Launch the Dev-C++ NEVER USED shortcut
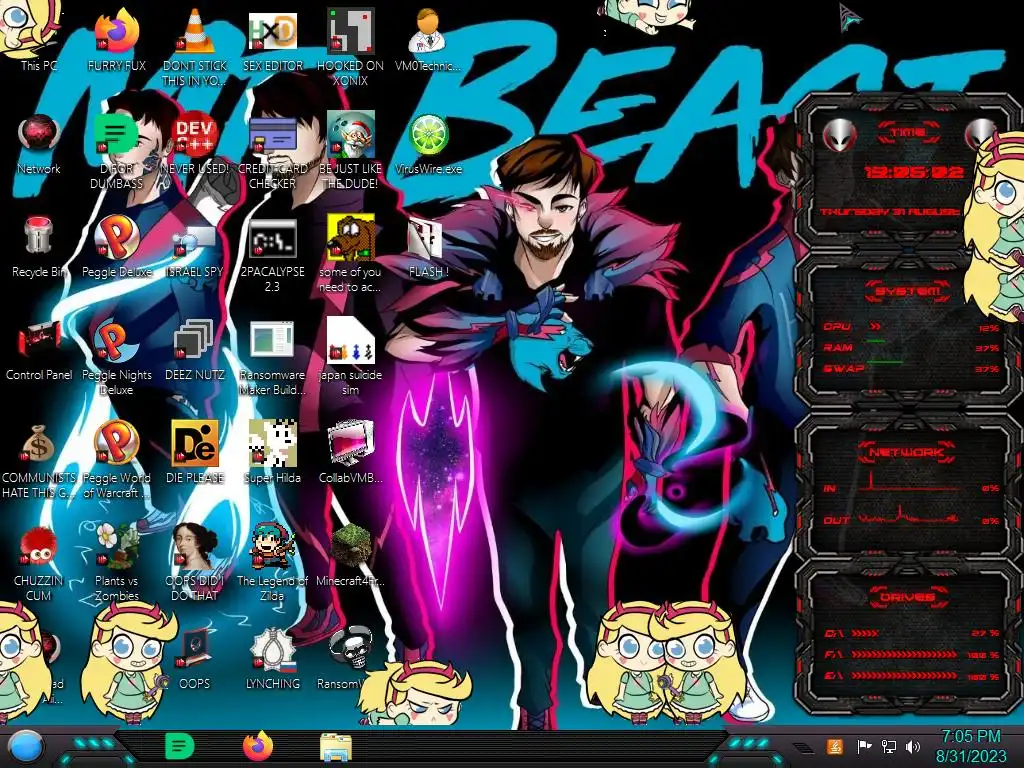Viewport: 1024px width, 768px height. 195,144
